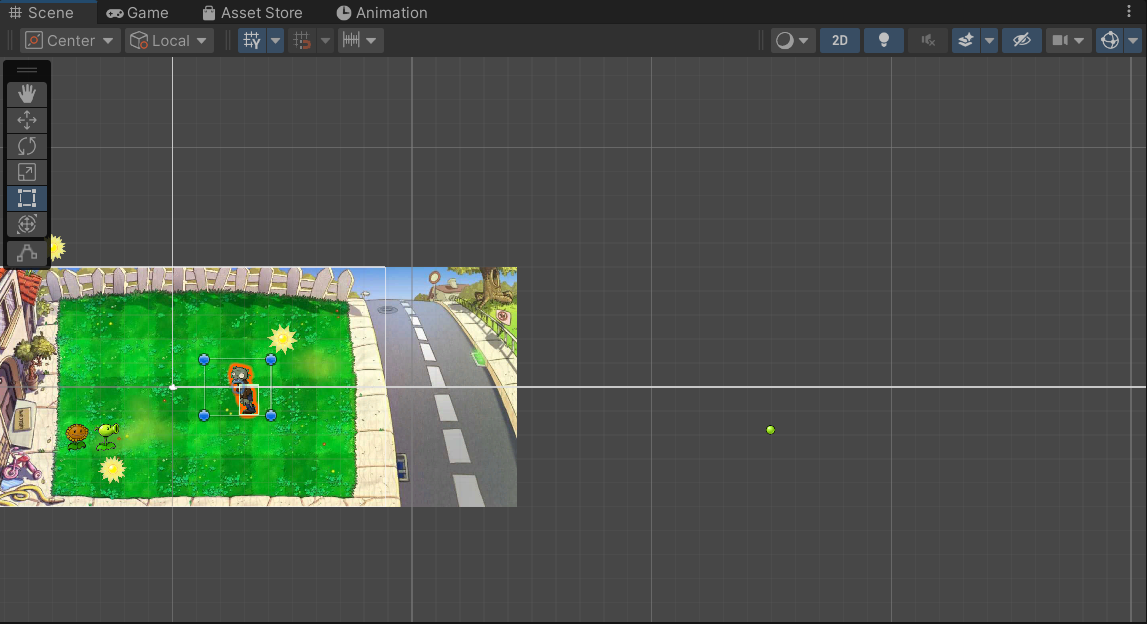
Task: Toggle hidden objects visibility eye
Action: 1020,41
